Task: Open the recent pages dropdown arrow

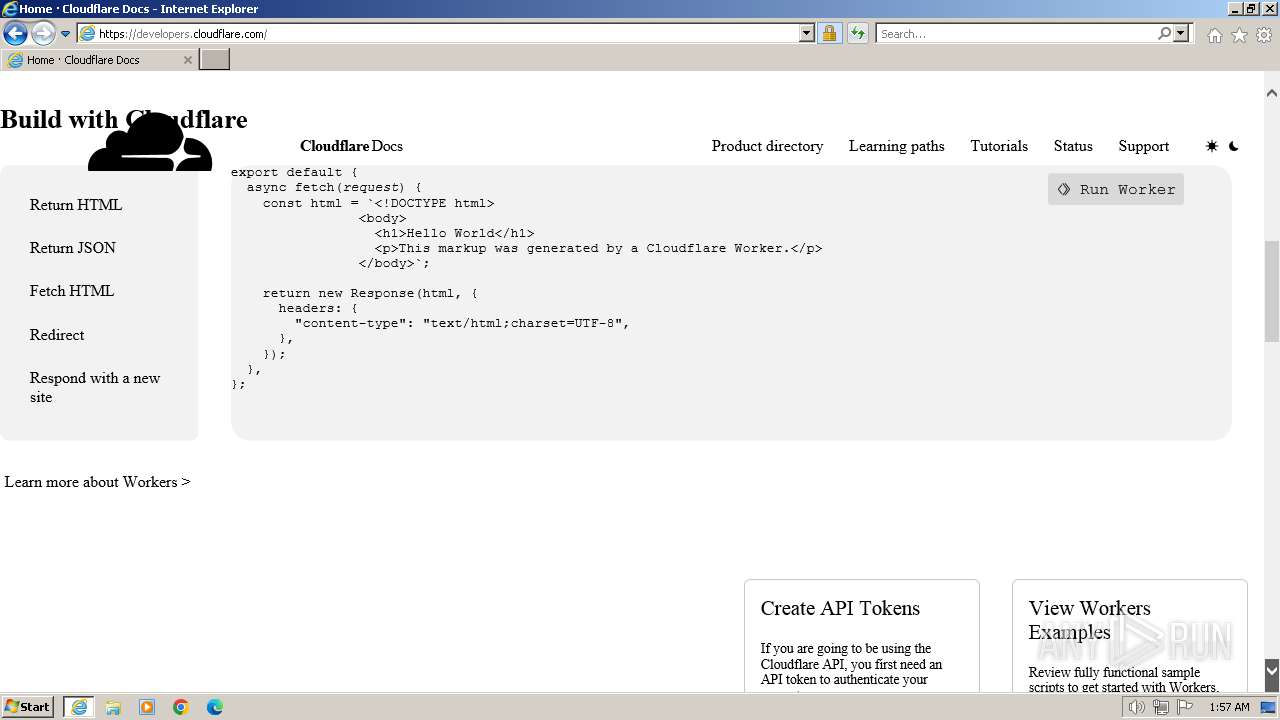Action: pos(66,34)
